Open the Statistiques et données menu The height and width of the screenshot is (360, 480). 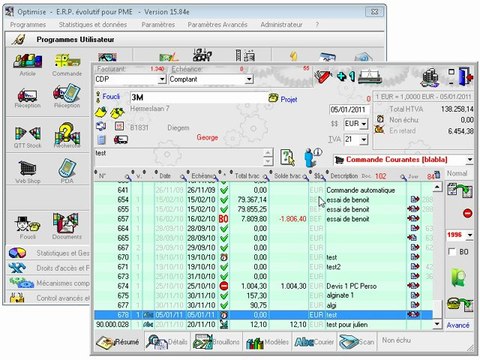(x=93, y=25)
